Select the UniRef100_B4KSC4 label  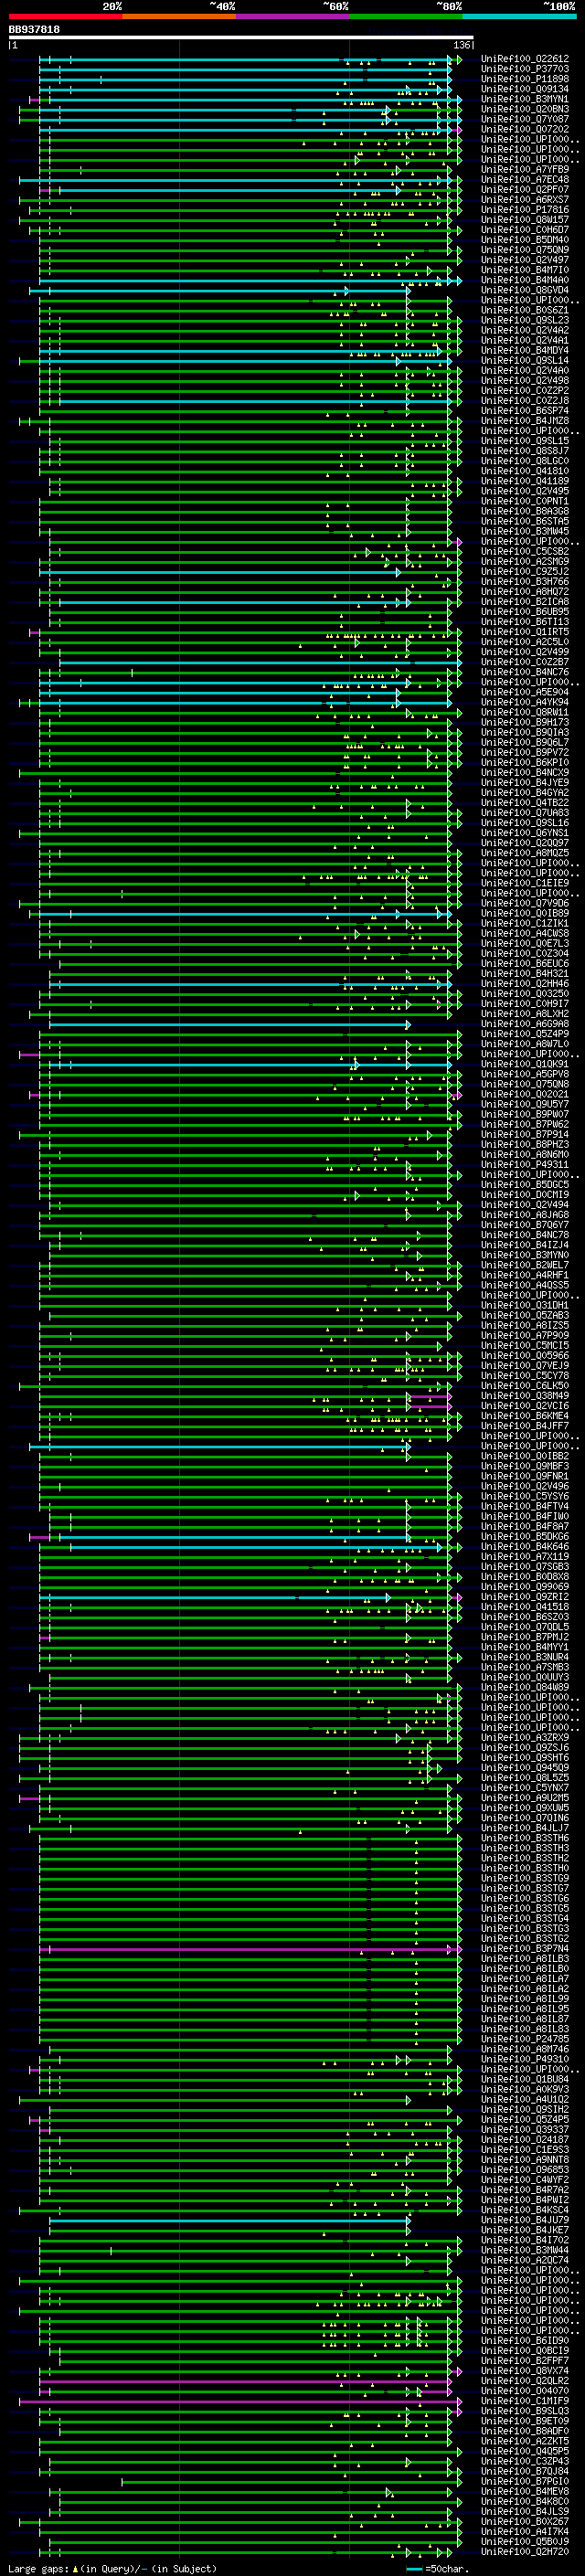pyautogui.click(x=525, y=2211)
